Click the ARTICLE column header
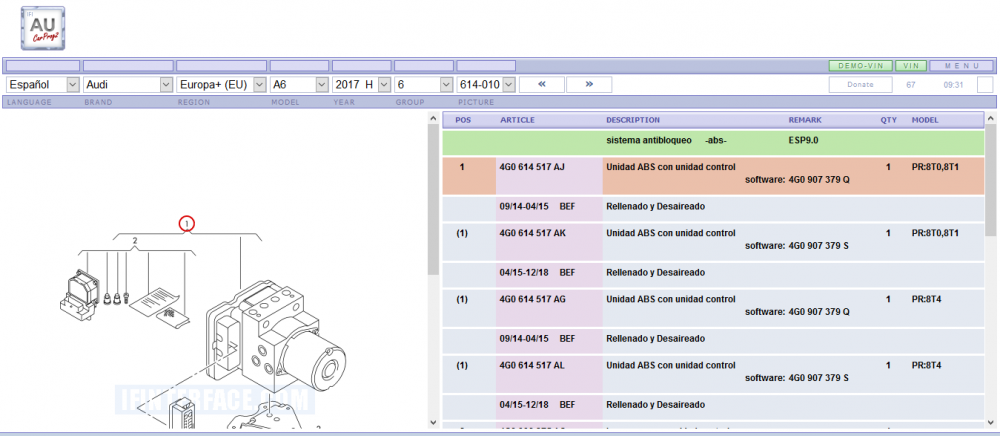 pos(517,120)
